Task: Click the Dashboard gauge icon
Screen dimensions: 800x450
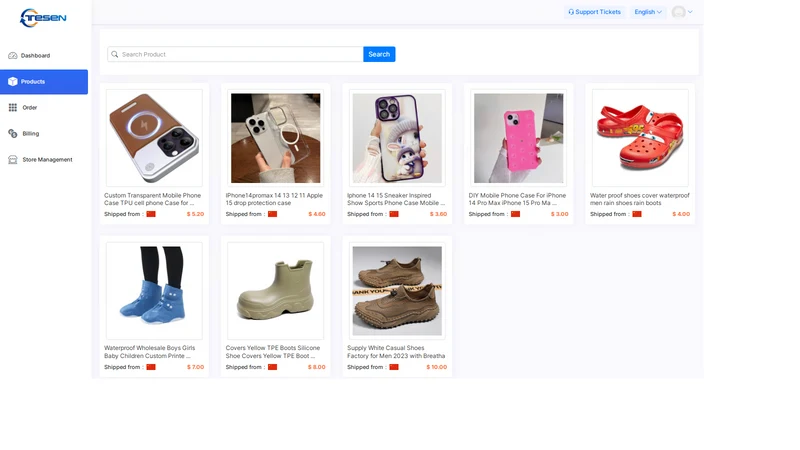Action: coord(13,56)
